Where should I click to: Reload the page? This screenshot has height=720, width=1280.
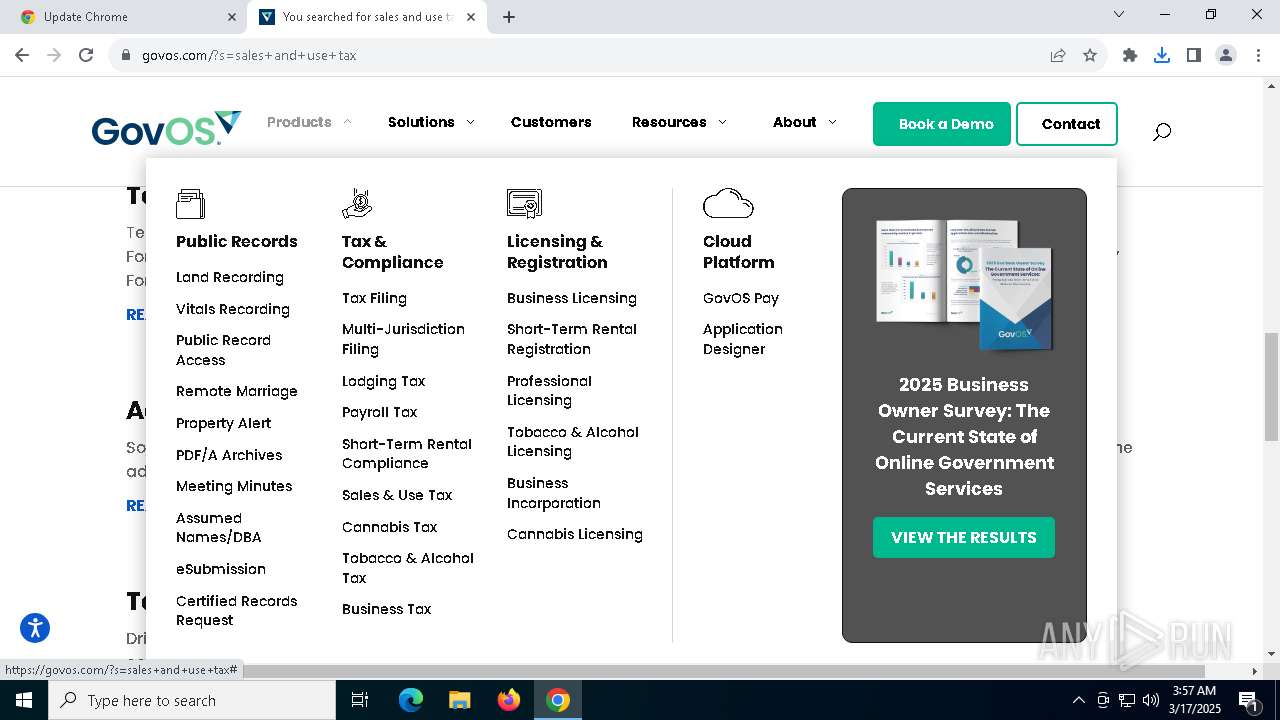coord(86,55)
